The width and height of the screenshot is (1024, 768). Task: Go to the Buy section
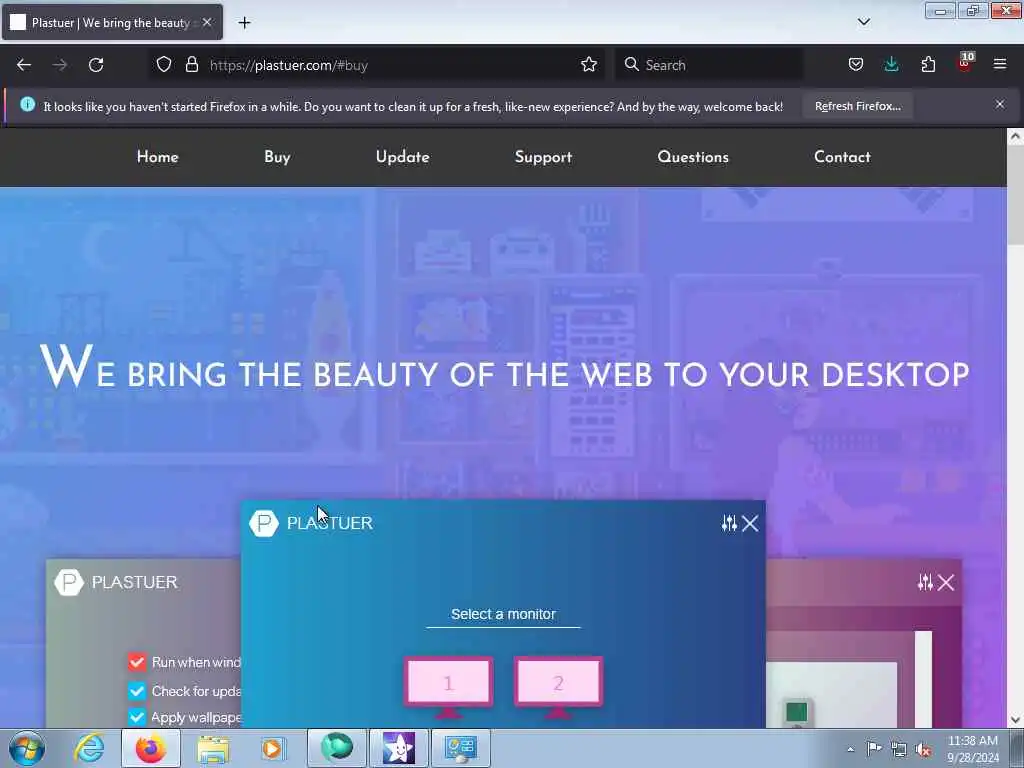coord(277,157)
